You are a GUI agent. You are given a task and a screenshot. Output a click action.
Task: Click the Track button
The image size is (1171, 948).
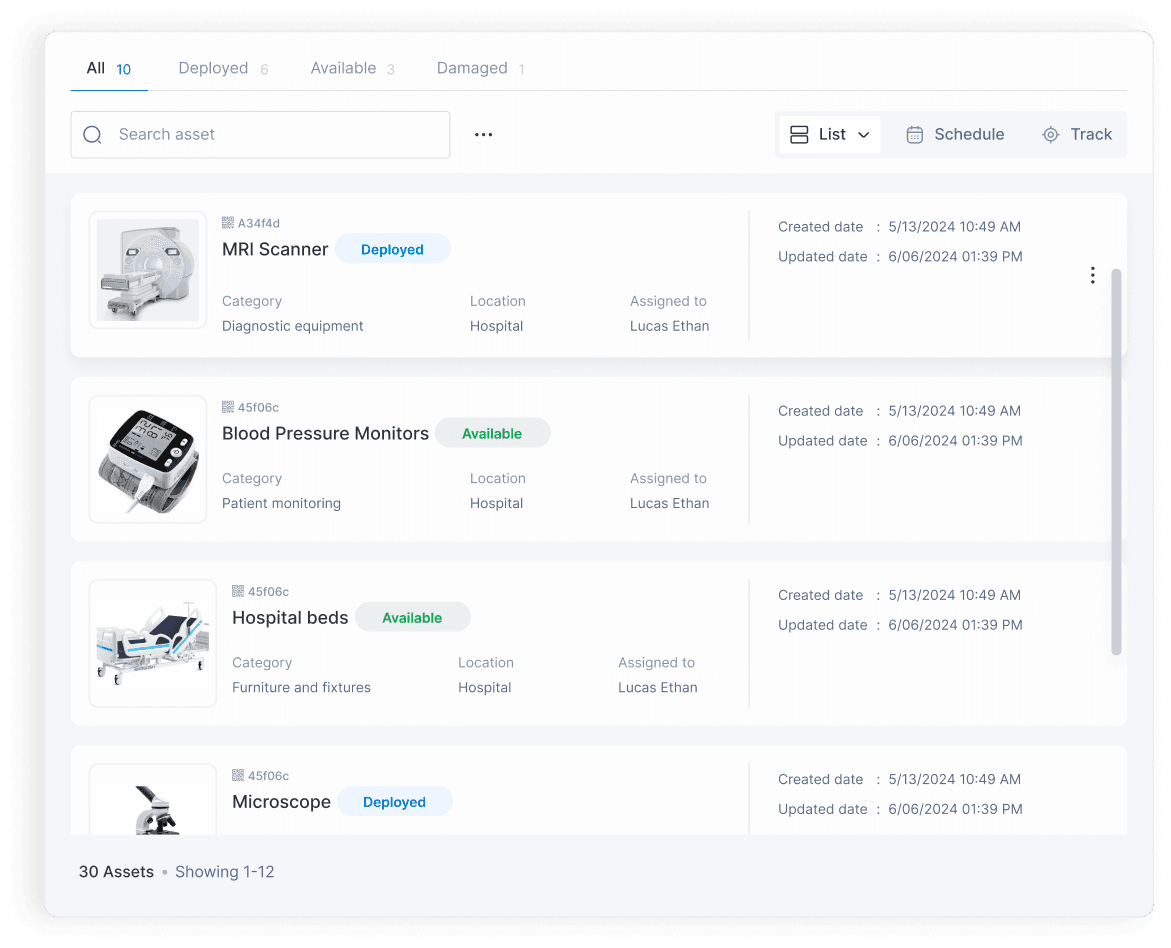(1077, 133)
